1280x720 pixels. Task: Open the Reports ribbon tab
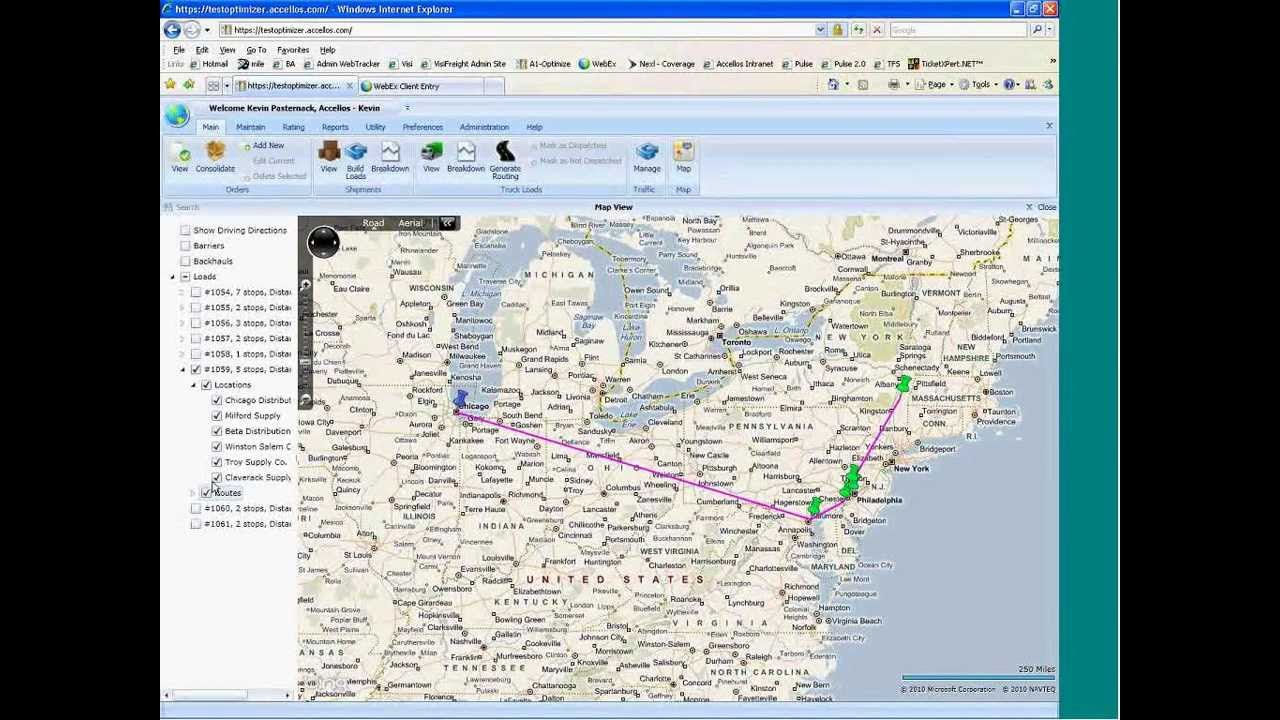tap(335, 127)
